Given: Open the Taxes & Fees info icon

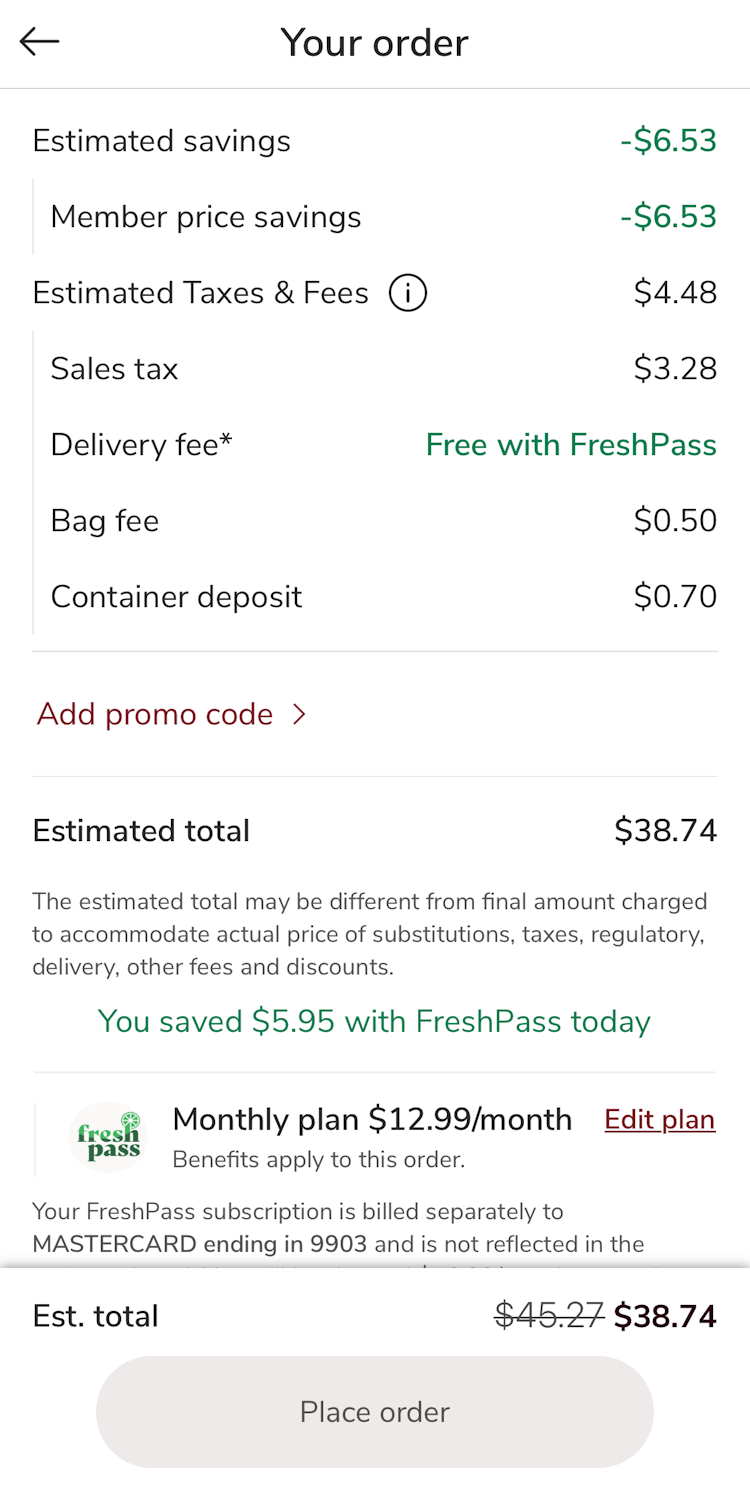Looking at the screenshot, I should [408, 293].
